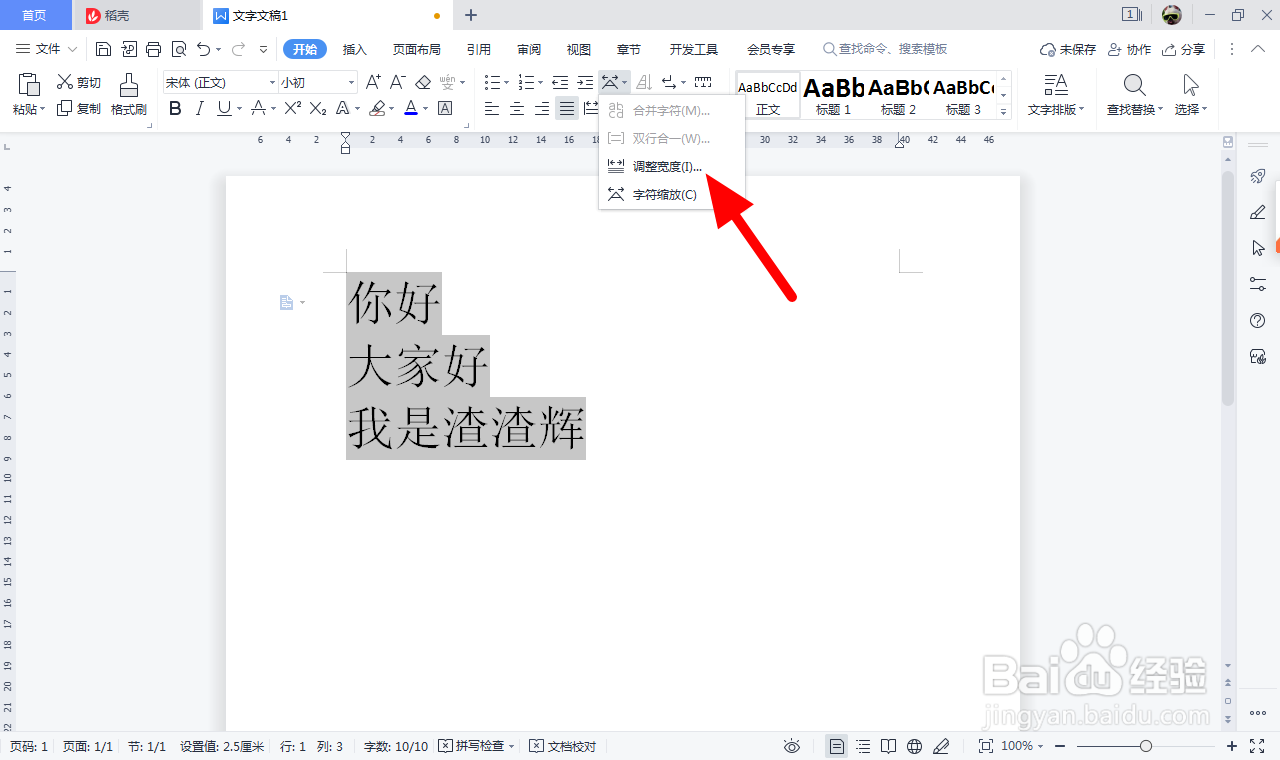Toggle bold formatting
This screenshot has height=760, width=1280.
[x=175, y=108]
